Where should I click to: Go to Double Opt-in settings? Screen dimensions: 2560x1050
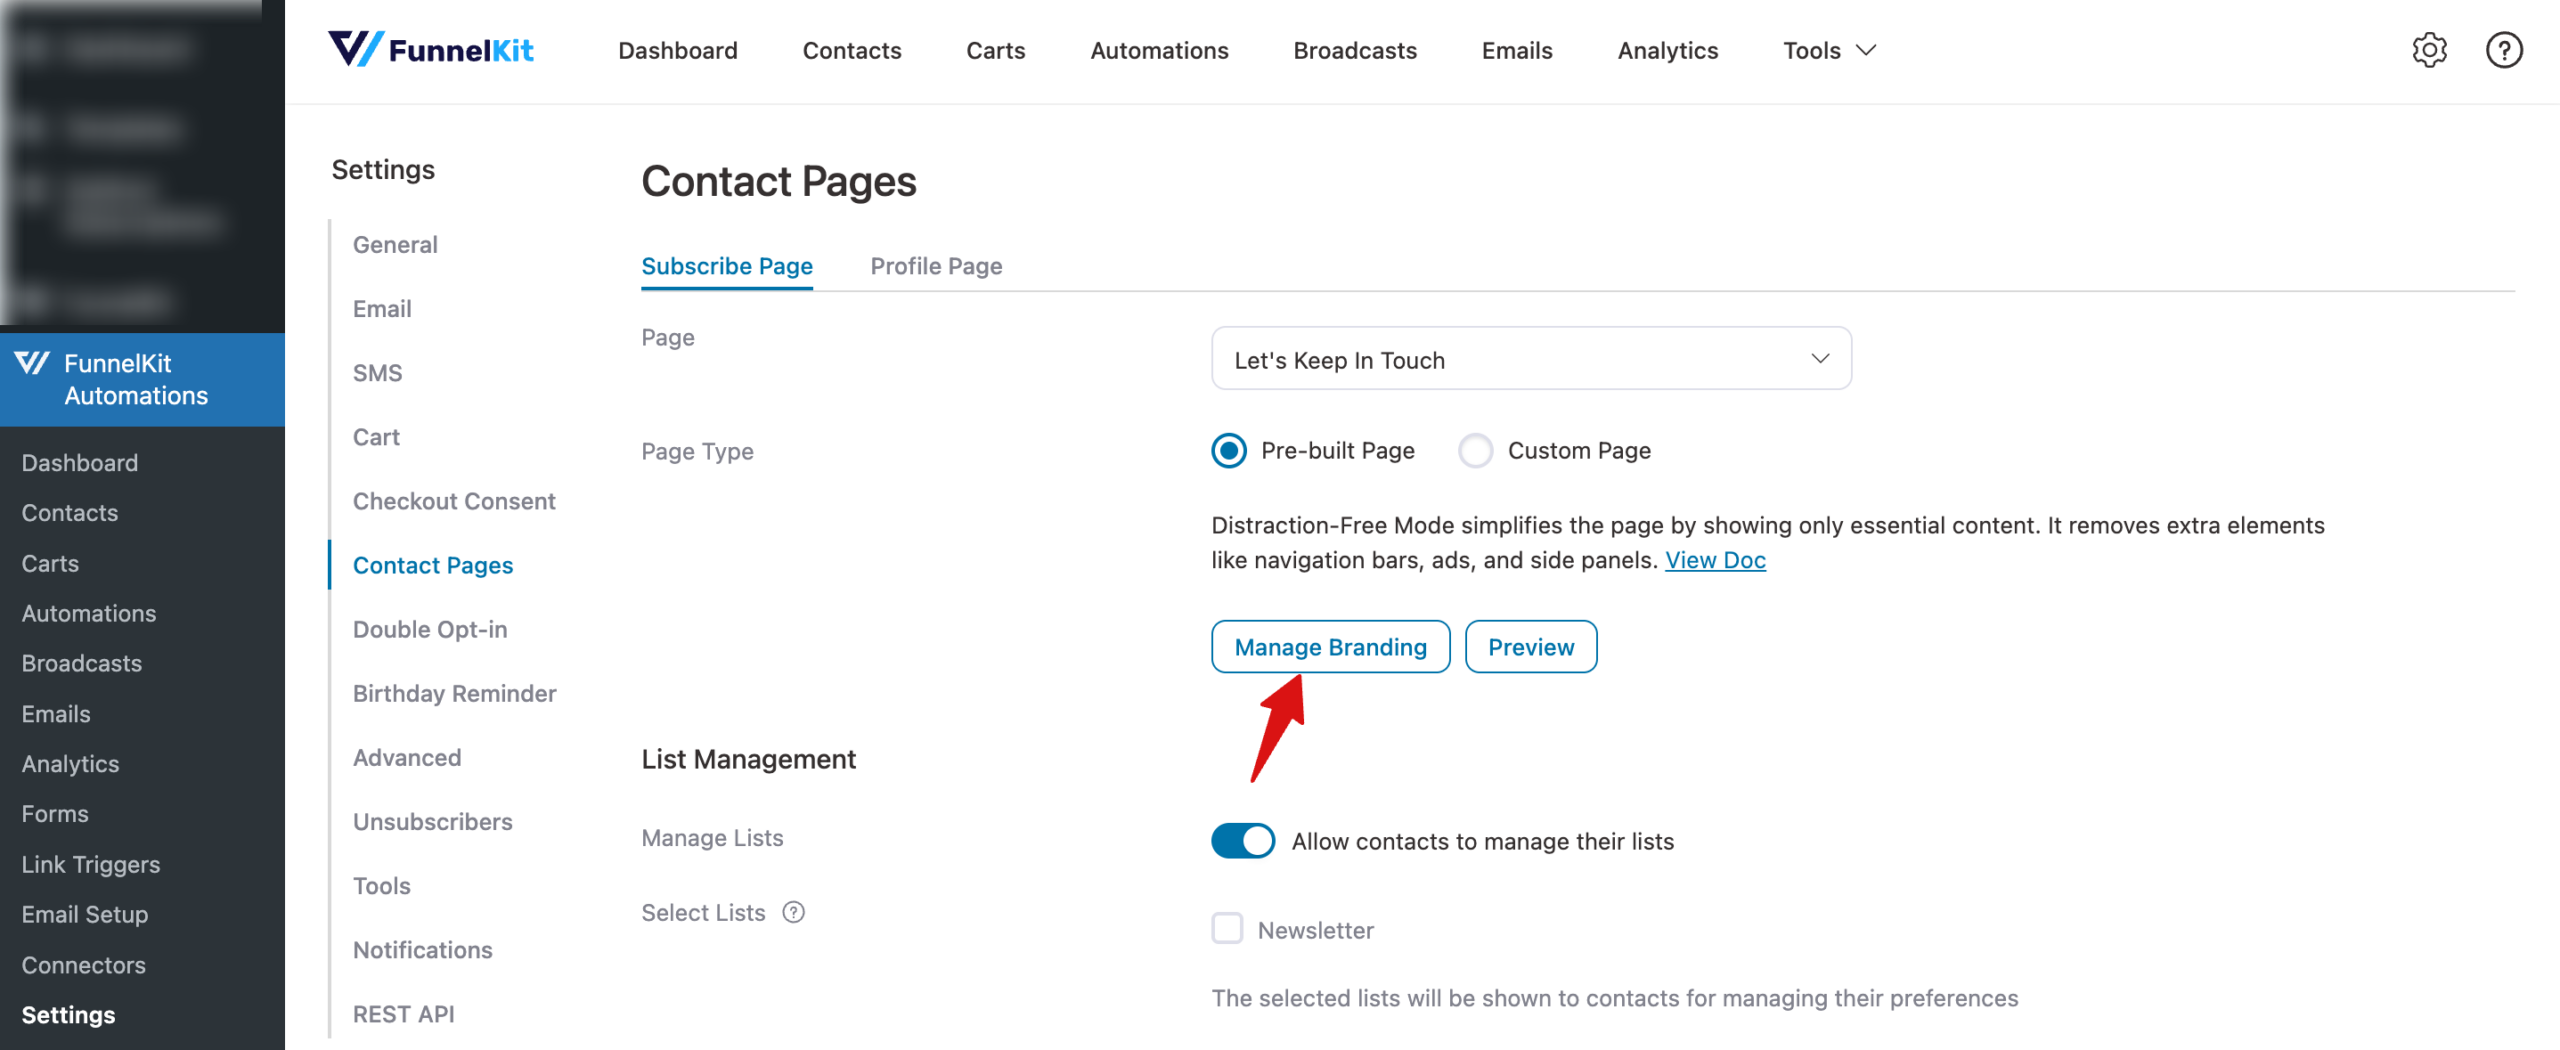pos(430,629)
